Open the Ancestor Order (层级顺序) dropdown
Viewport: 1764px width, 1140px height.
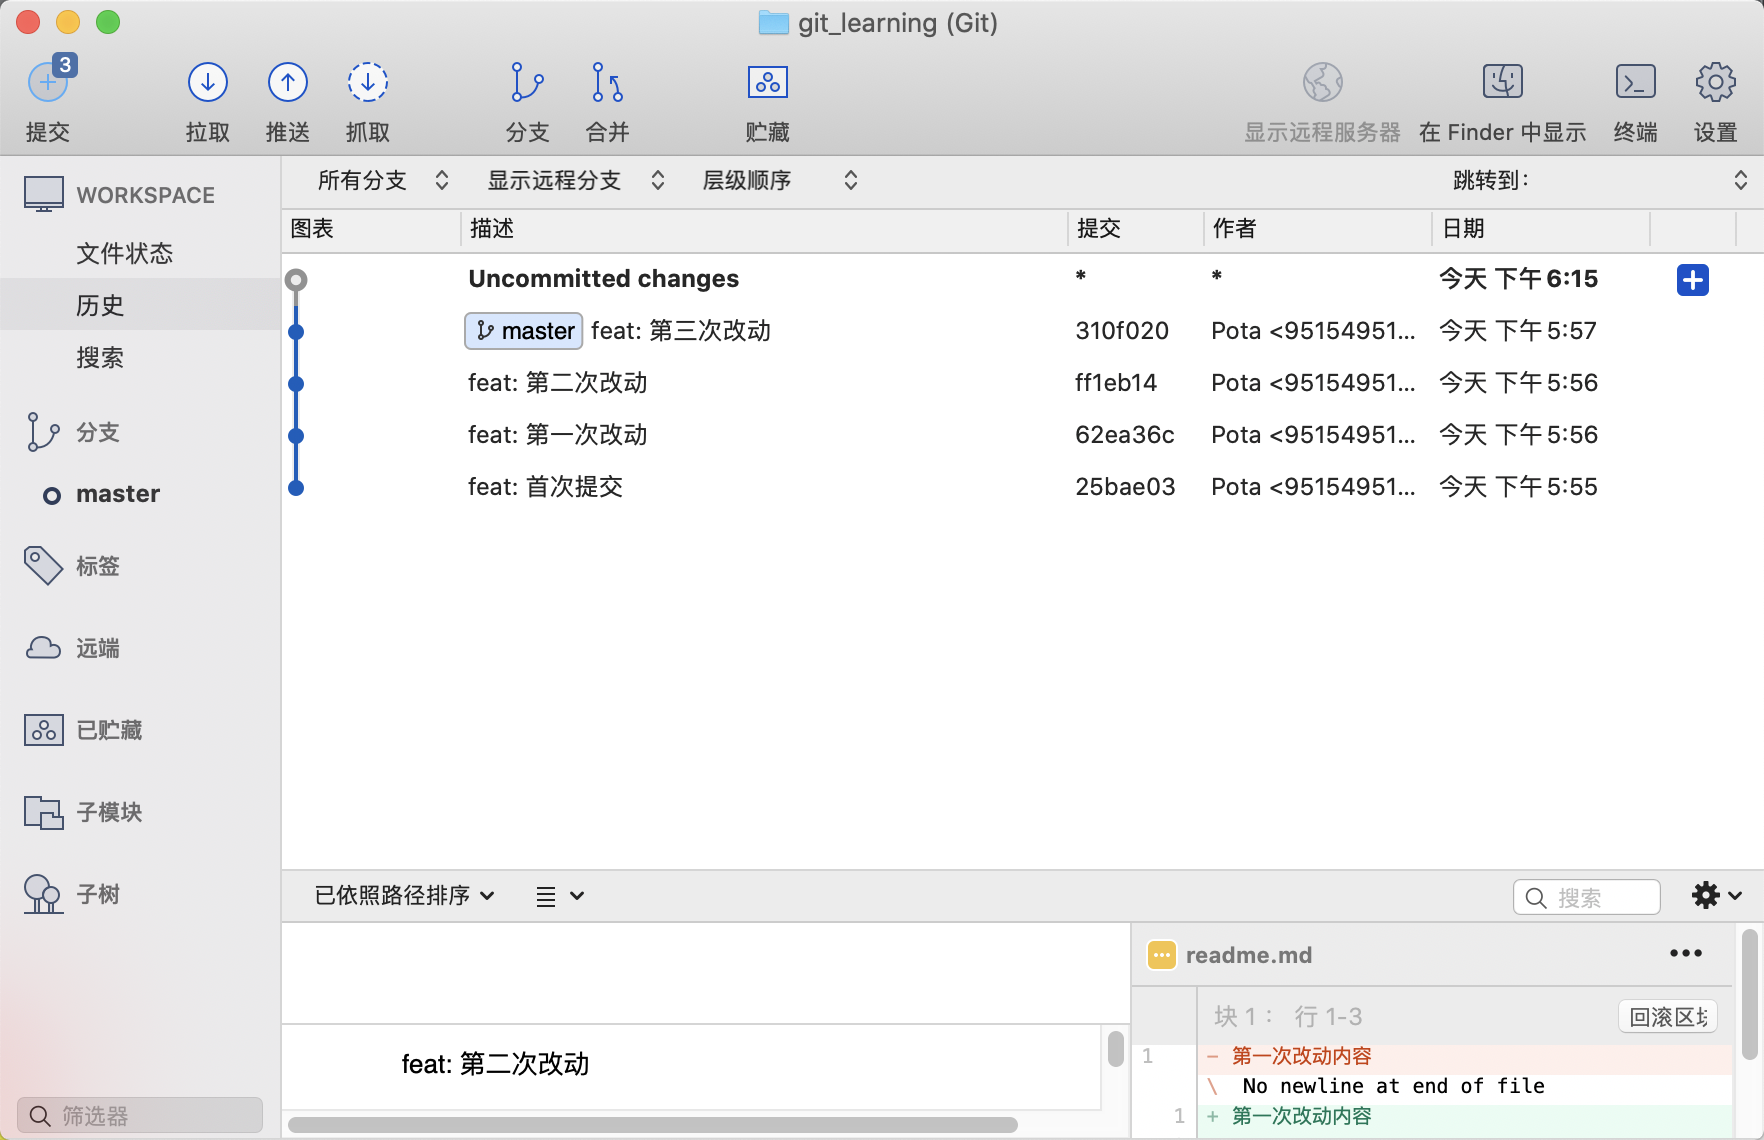(x=780, y=180)
